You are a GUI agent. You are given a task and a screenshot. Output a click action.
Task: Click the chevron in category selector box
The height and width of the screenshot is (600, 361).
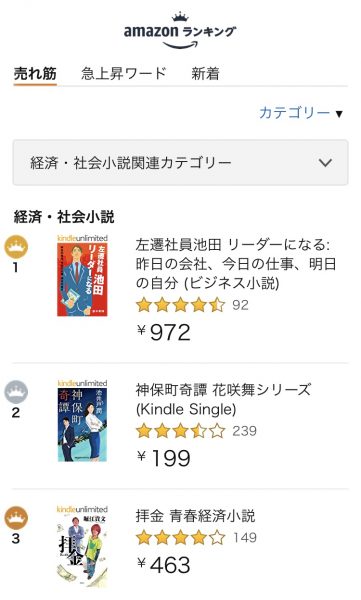(325, 163)
